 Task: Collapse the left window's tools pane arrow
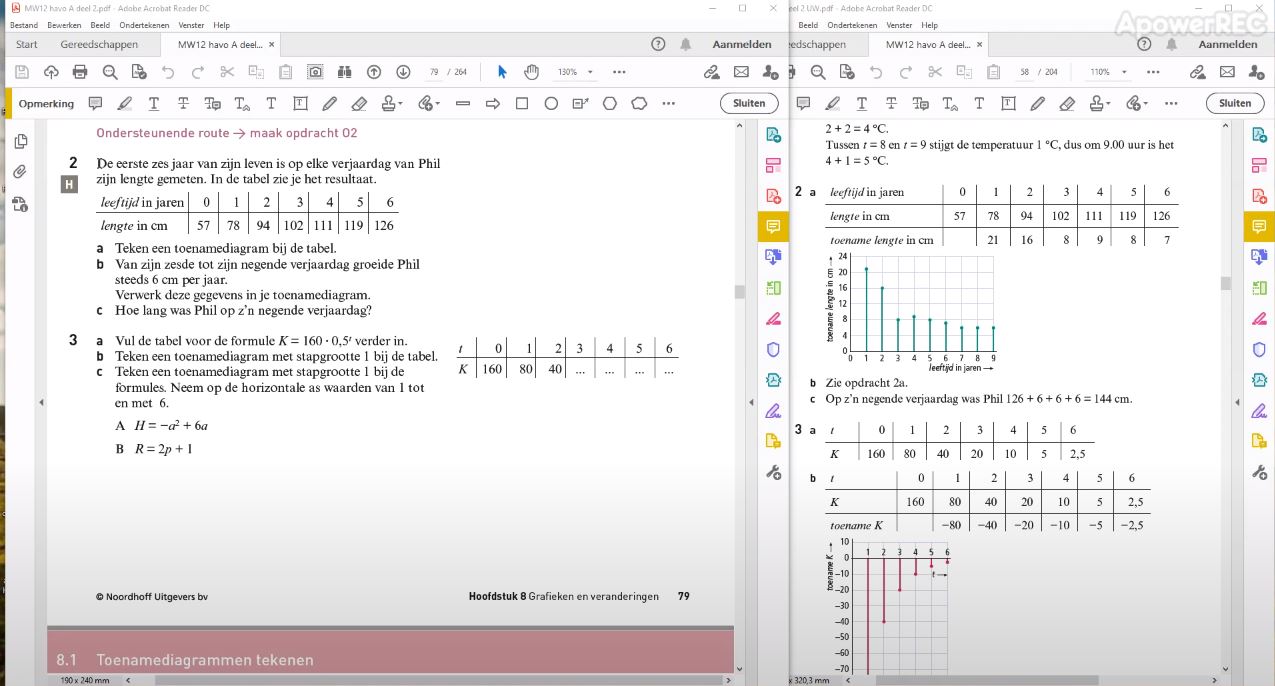tap(753, 402)
